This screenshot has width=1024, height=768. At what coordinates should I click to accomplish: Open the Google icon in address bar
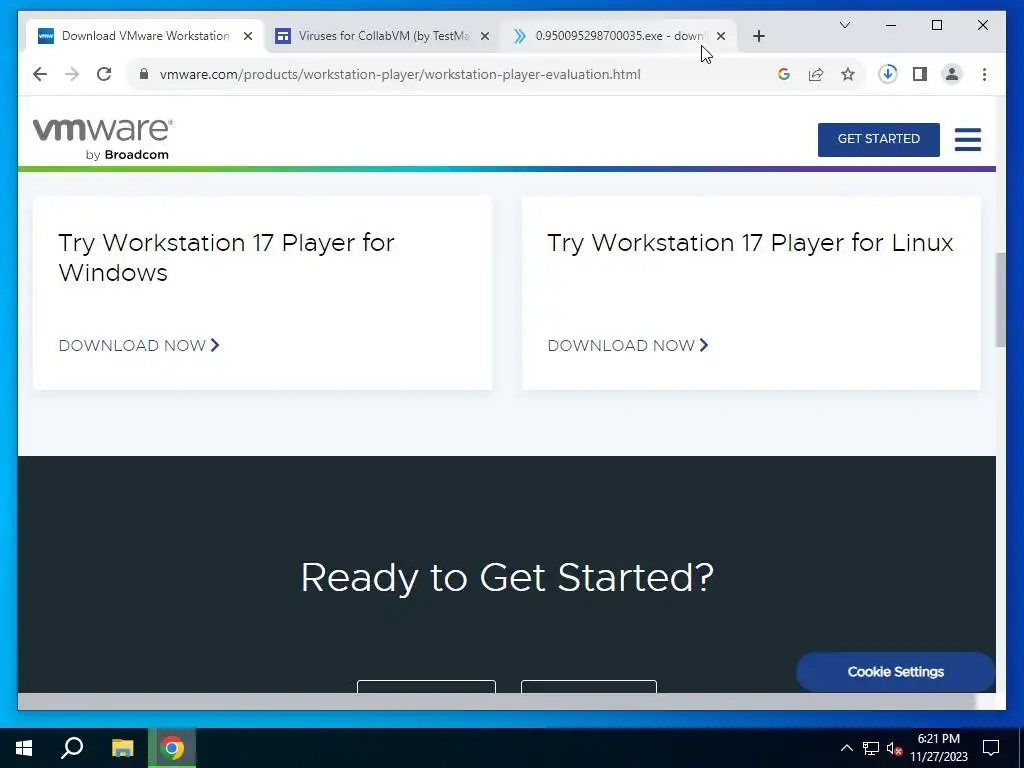(784, 74)
